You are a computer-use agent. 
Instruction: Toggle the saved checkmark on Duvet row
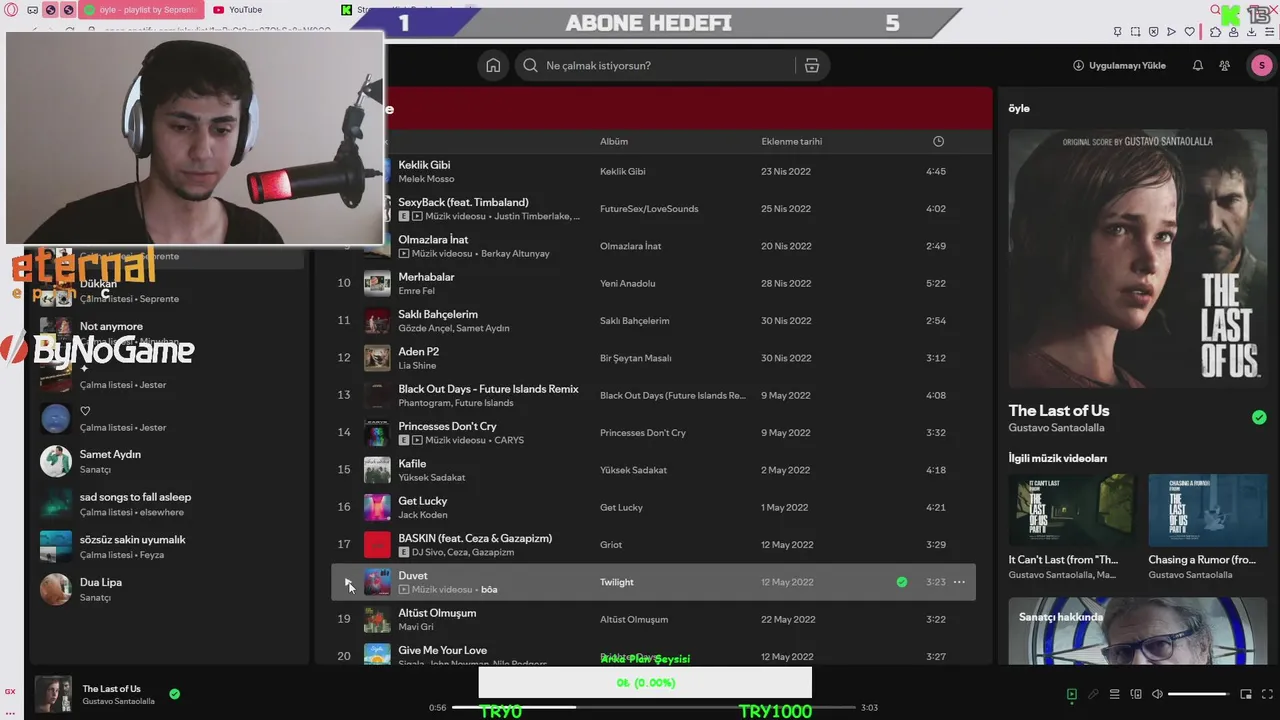point(902,582)
